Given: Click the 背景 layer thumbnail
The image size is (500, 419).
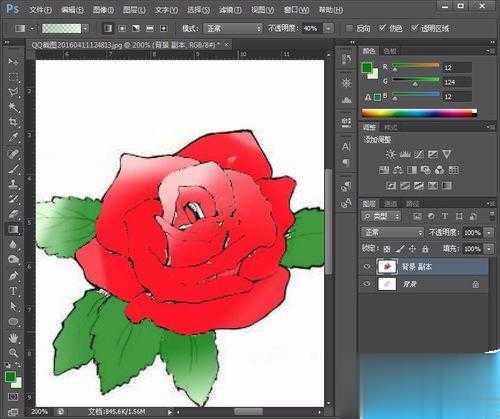Looking at the screenshot, I should tap(387, 284).
